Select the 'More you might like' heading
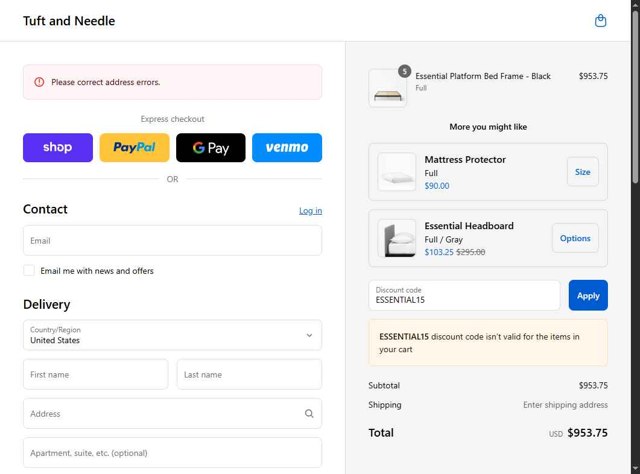This screenshot has width=640, height=474. tap(488, 127)
